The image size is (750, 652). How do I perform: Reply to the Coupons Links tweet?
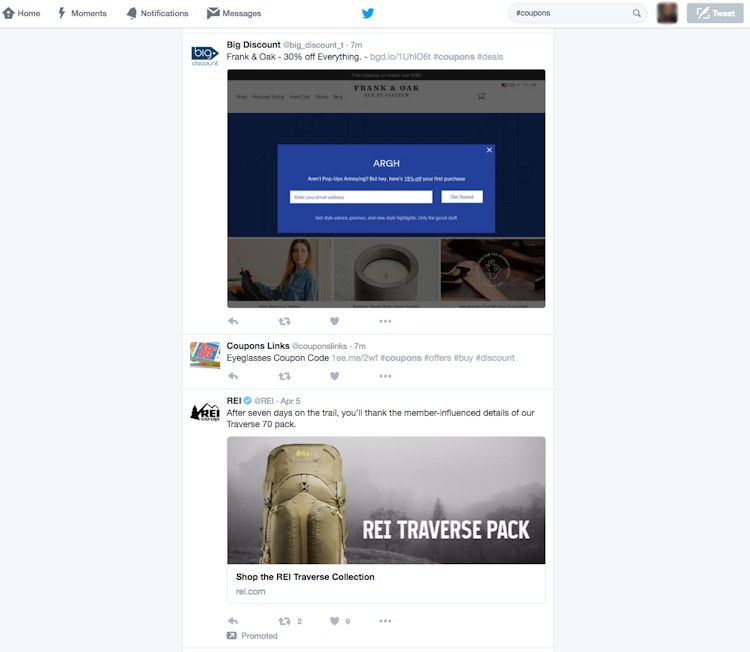tap(233, 376)
